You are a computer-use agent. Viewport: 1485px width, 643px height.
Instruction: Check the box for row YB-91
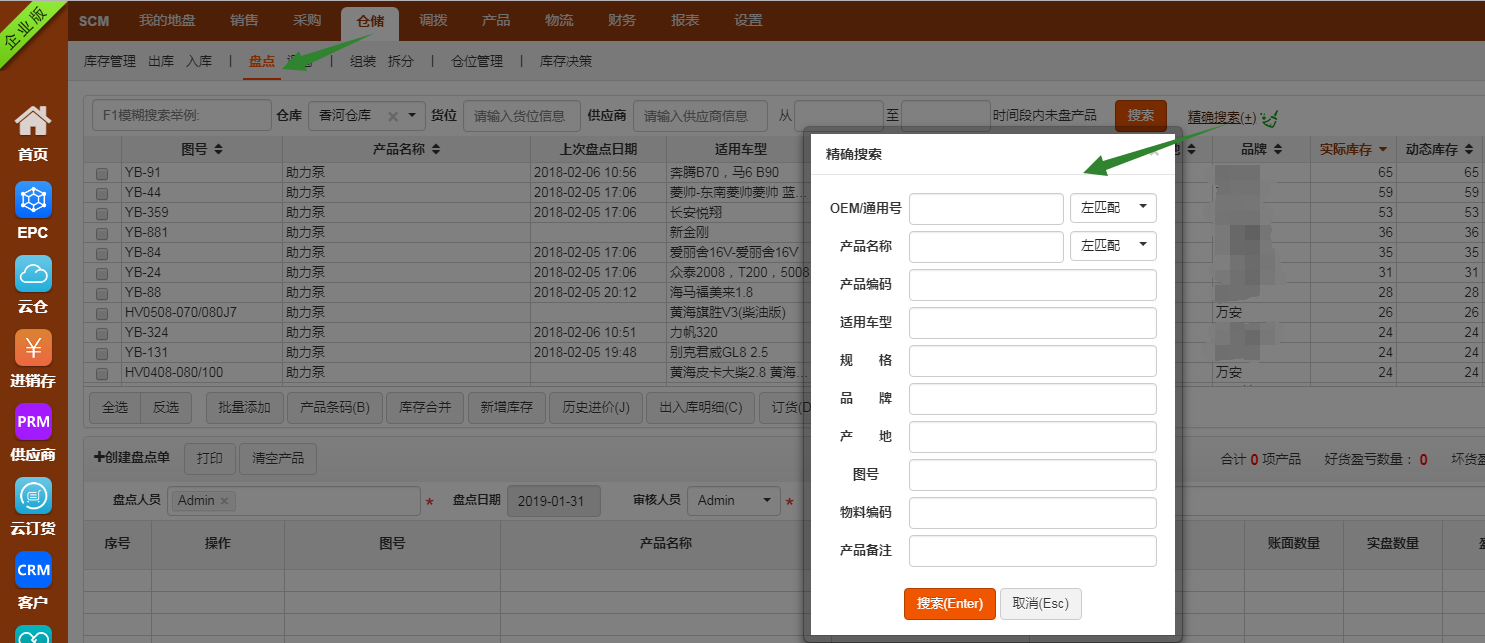(x=102, y=173)
